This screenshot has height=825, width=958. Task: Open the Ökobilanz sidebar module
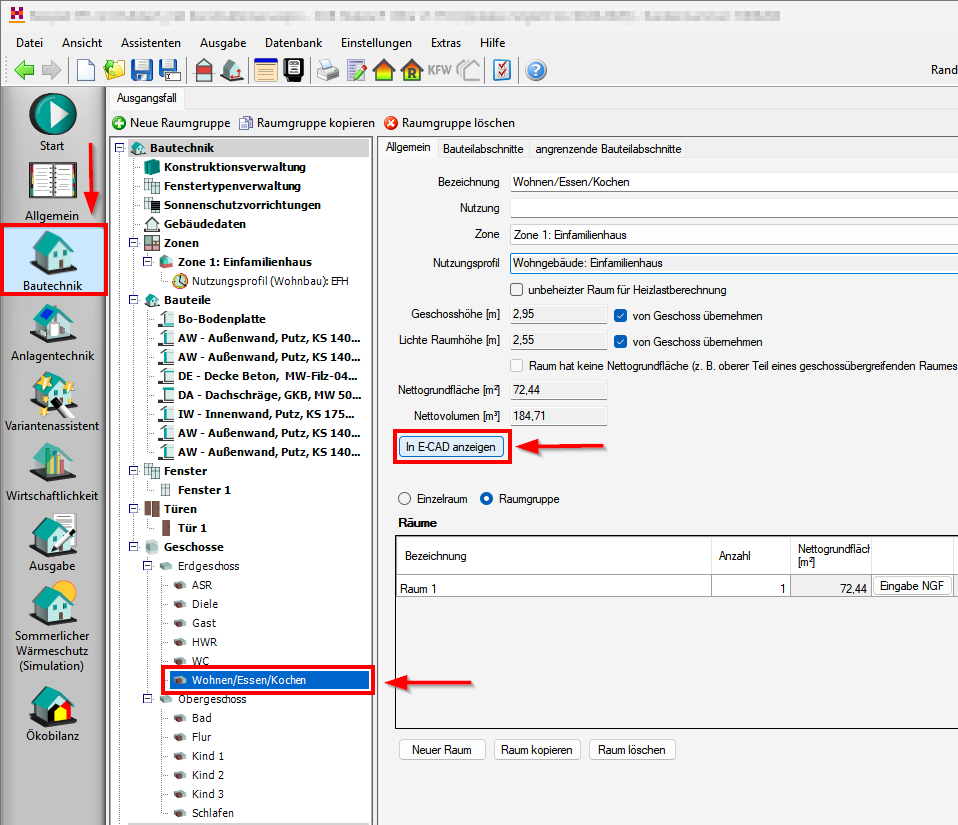coord(52,712)
